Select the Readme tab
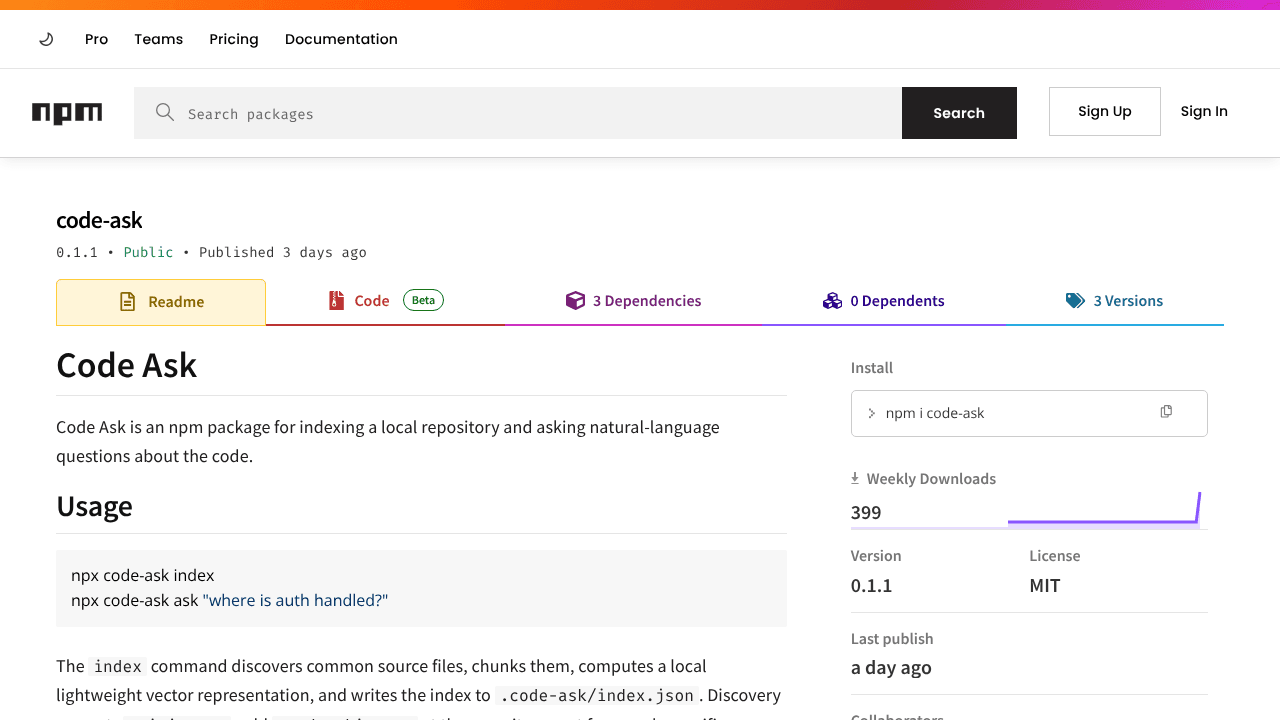Viewport: 1280px width, 720px height. click(x=161, y=302)
